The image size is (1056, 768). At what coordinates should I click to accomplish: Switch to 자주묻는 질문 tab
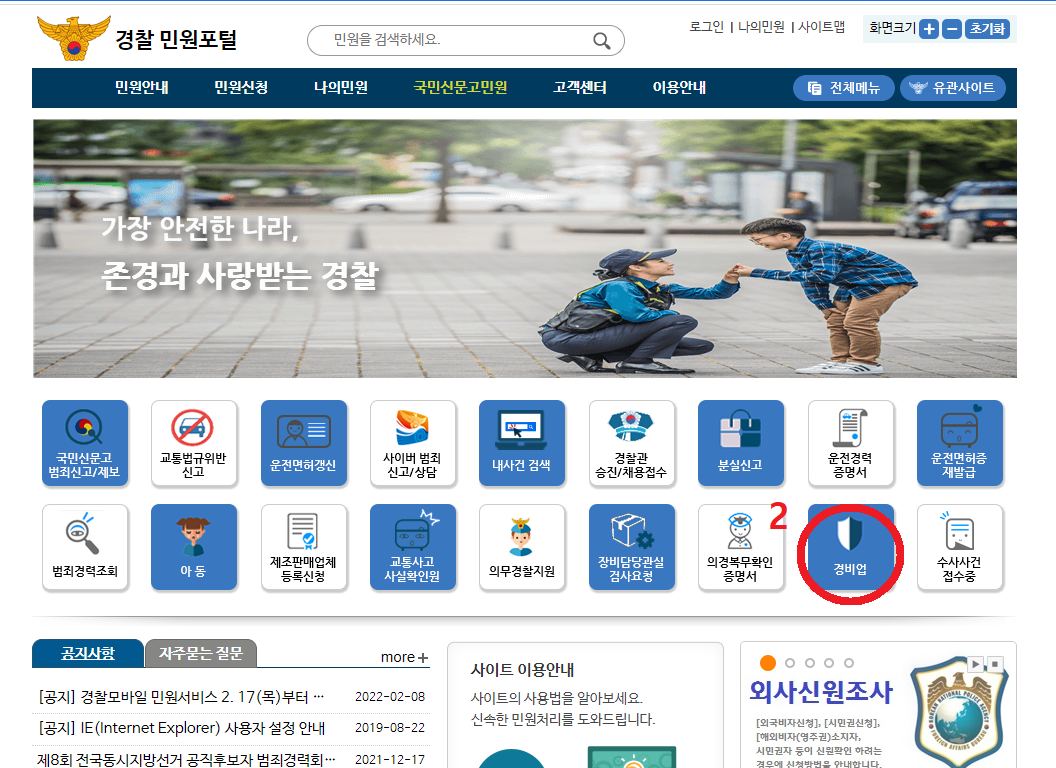point(201,653)
